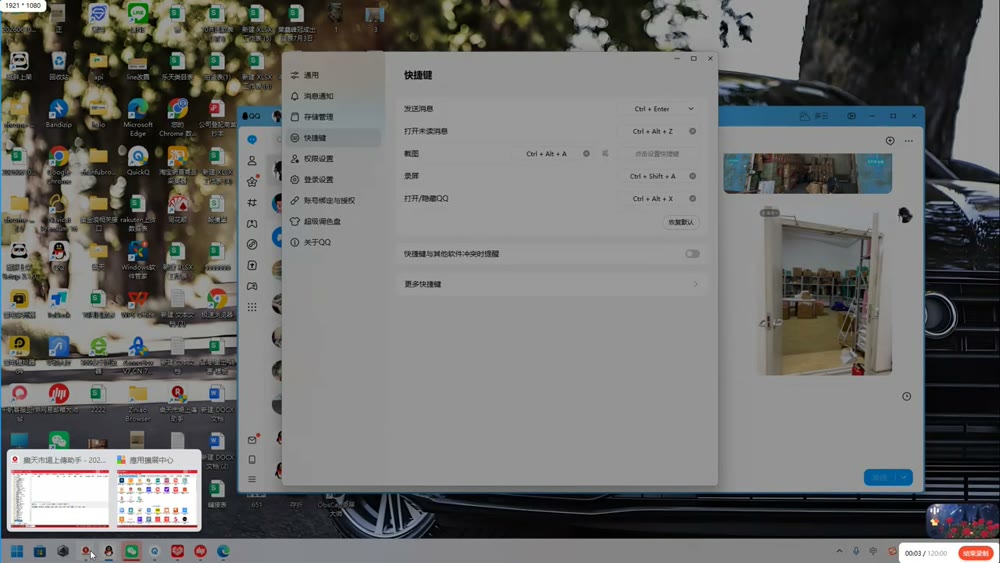The height and width of the screenshot is (563, 1000).
Task: Open the QQ hamburger main menu icon
Action: (x=252, y=479)
